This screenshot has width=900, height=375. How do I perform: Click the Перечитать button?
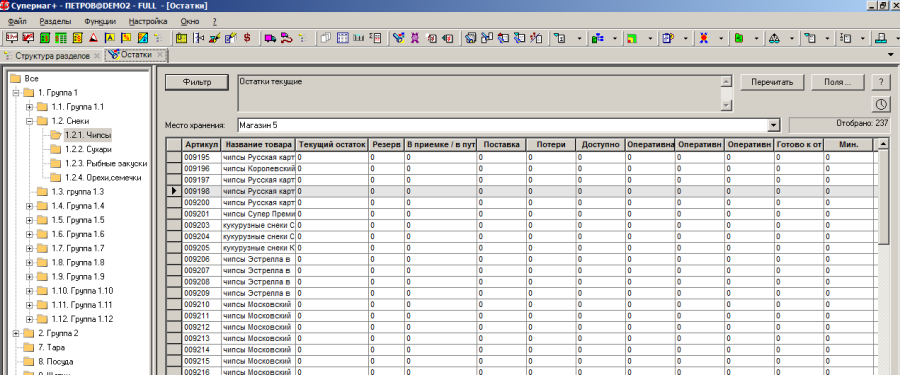pos(773,82)
